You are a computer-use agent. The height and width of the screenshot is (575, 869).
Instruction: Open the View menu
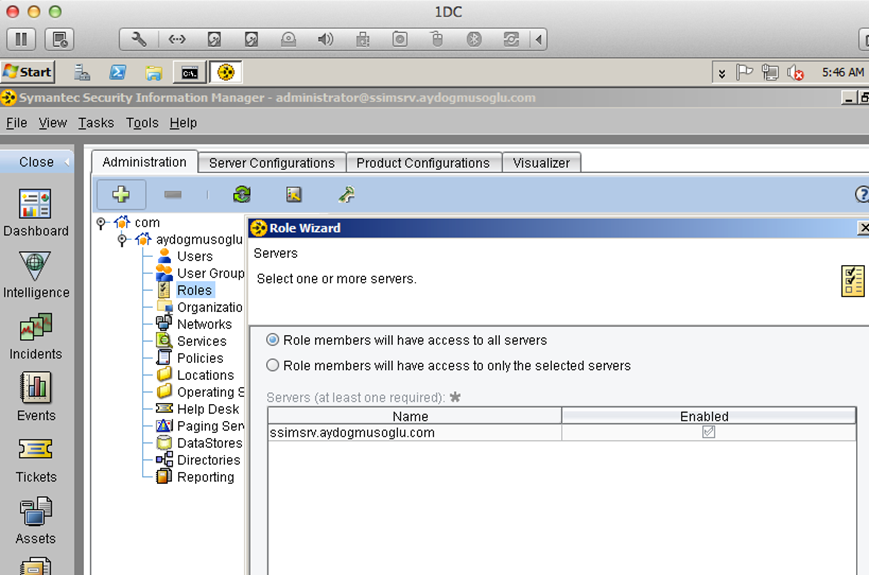tap(53, 122)
